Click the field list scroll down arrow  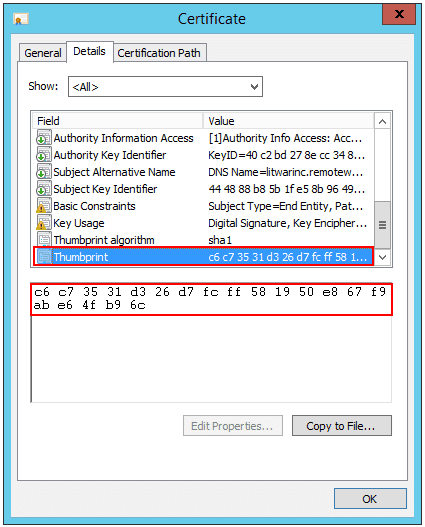[382, 257]
